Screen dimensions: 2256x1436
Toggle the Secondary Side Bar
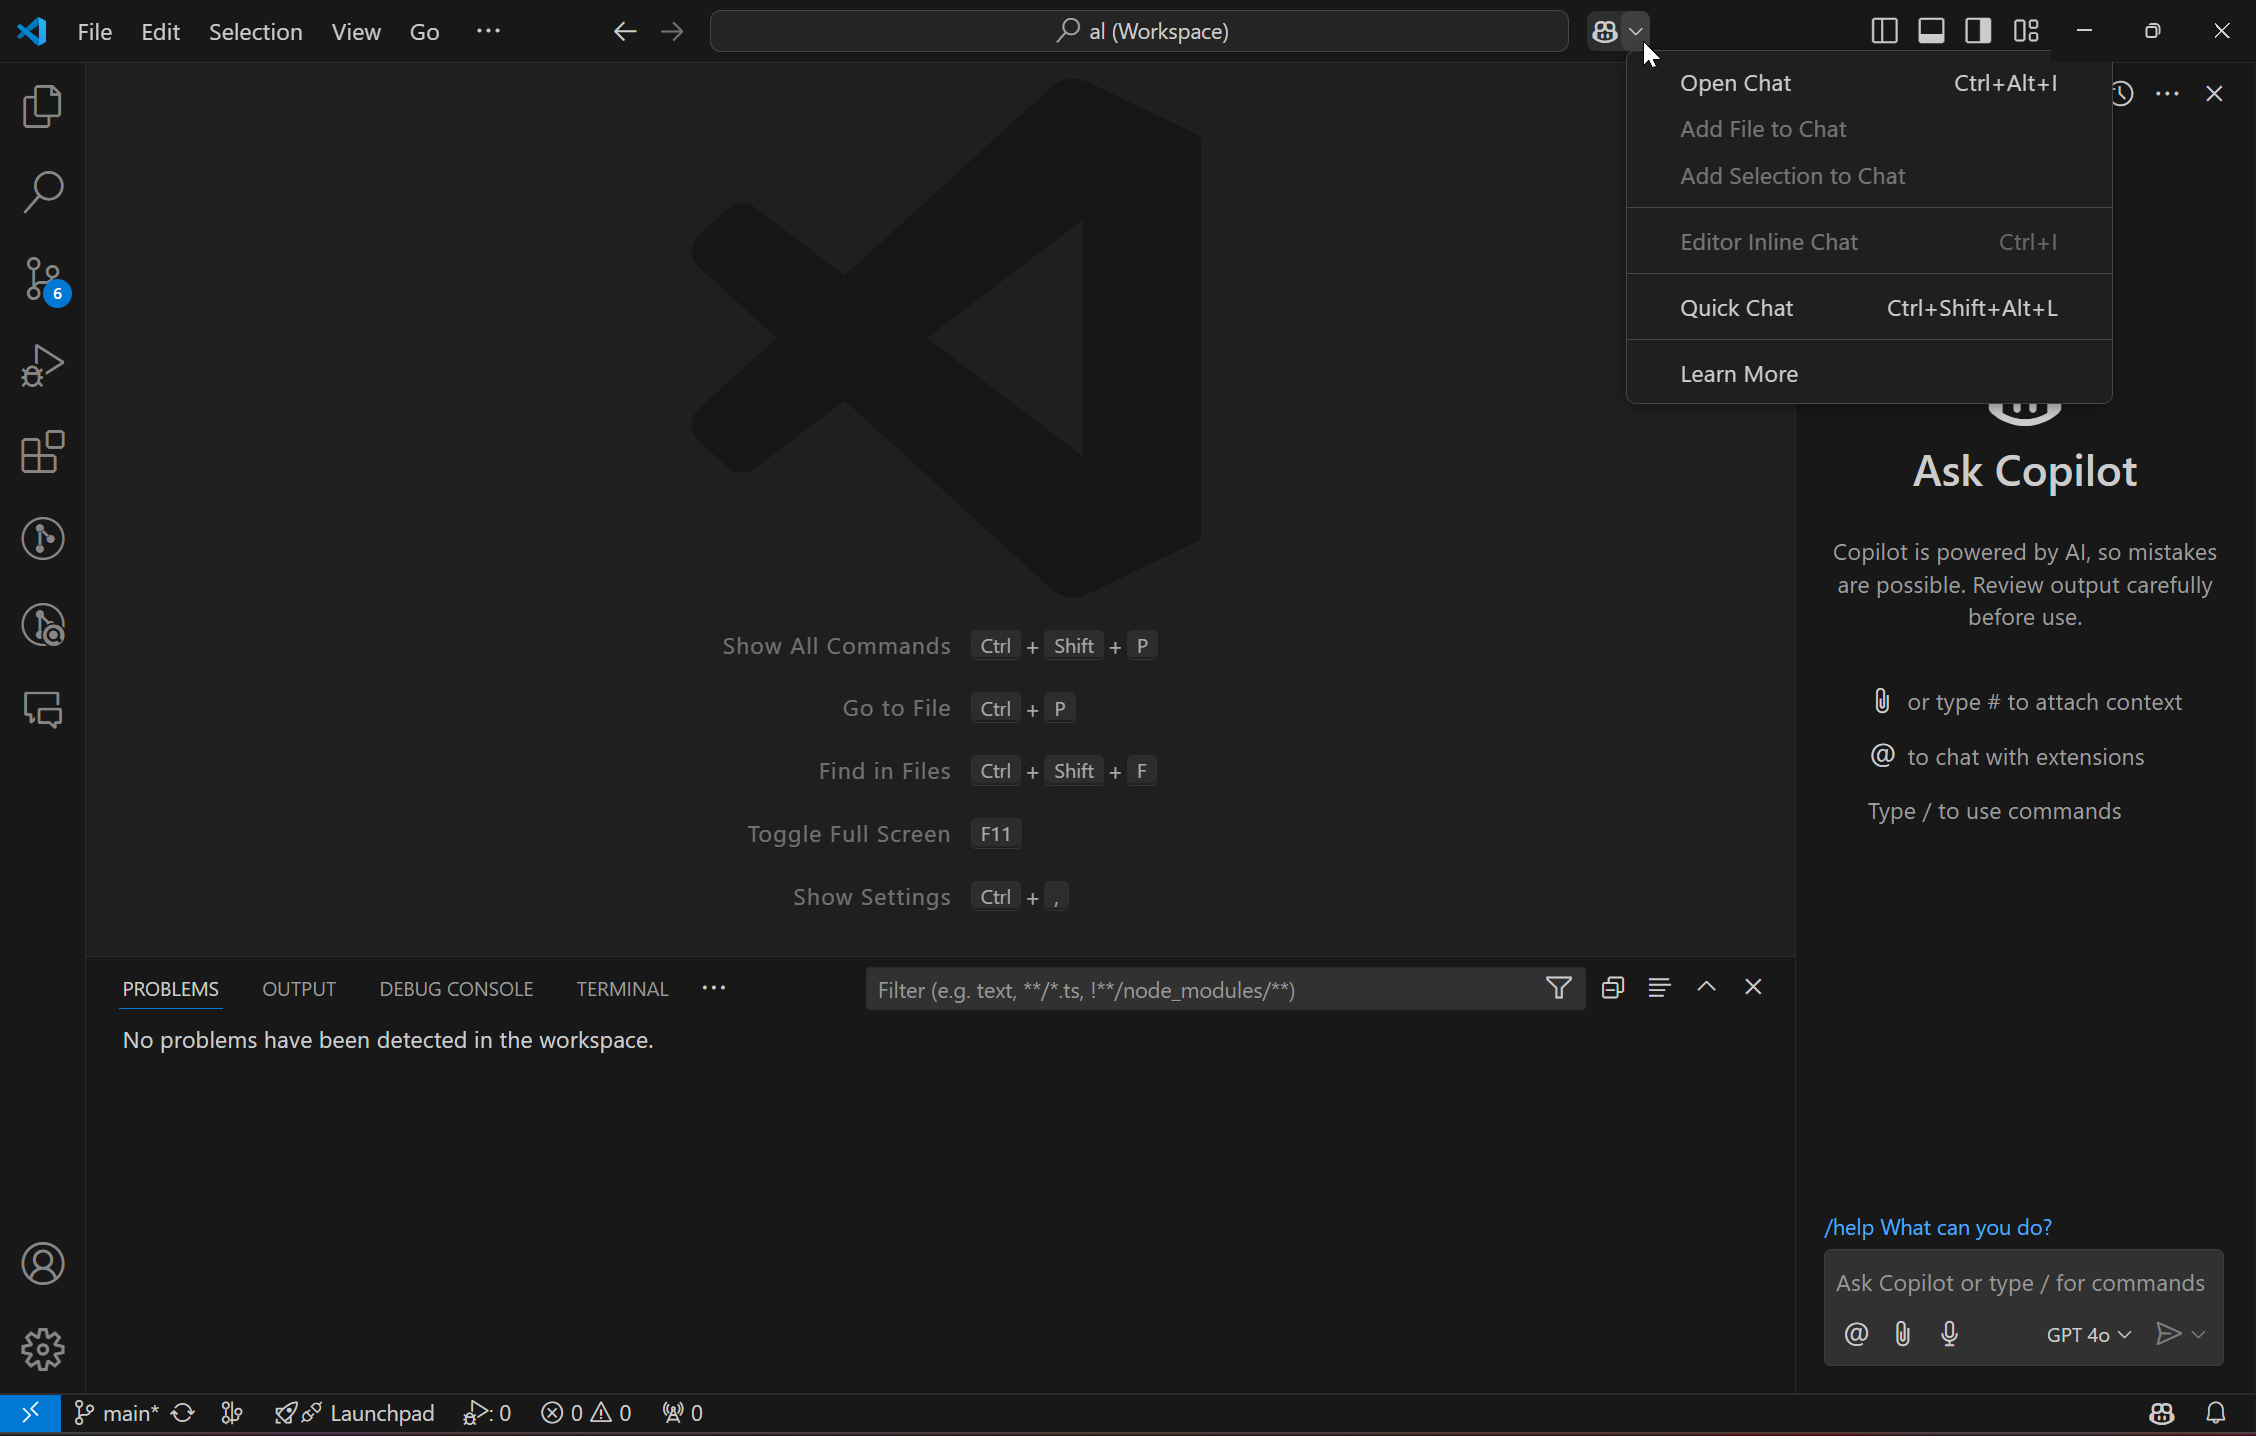pyautogui.click(x=1977, y=30)
